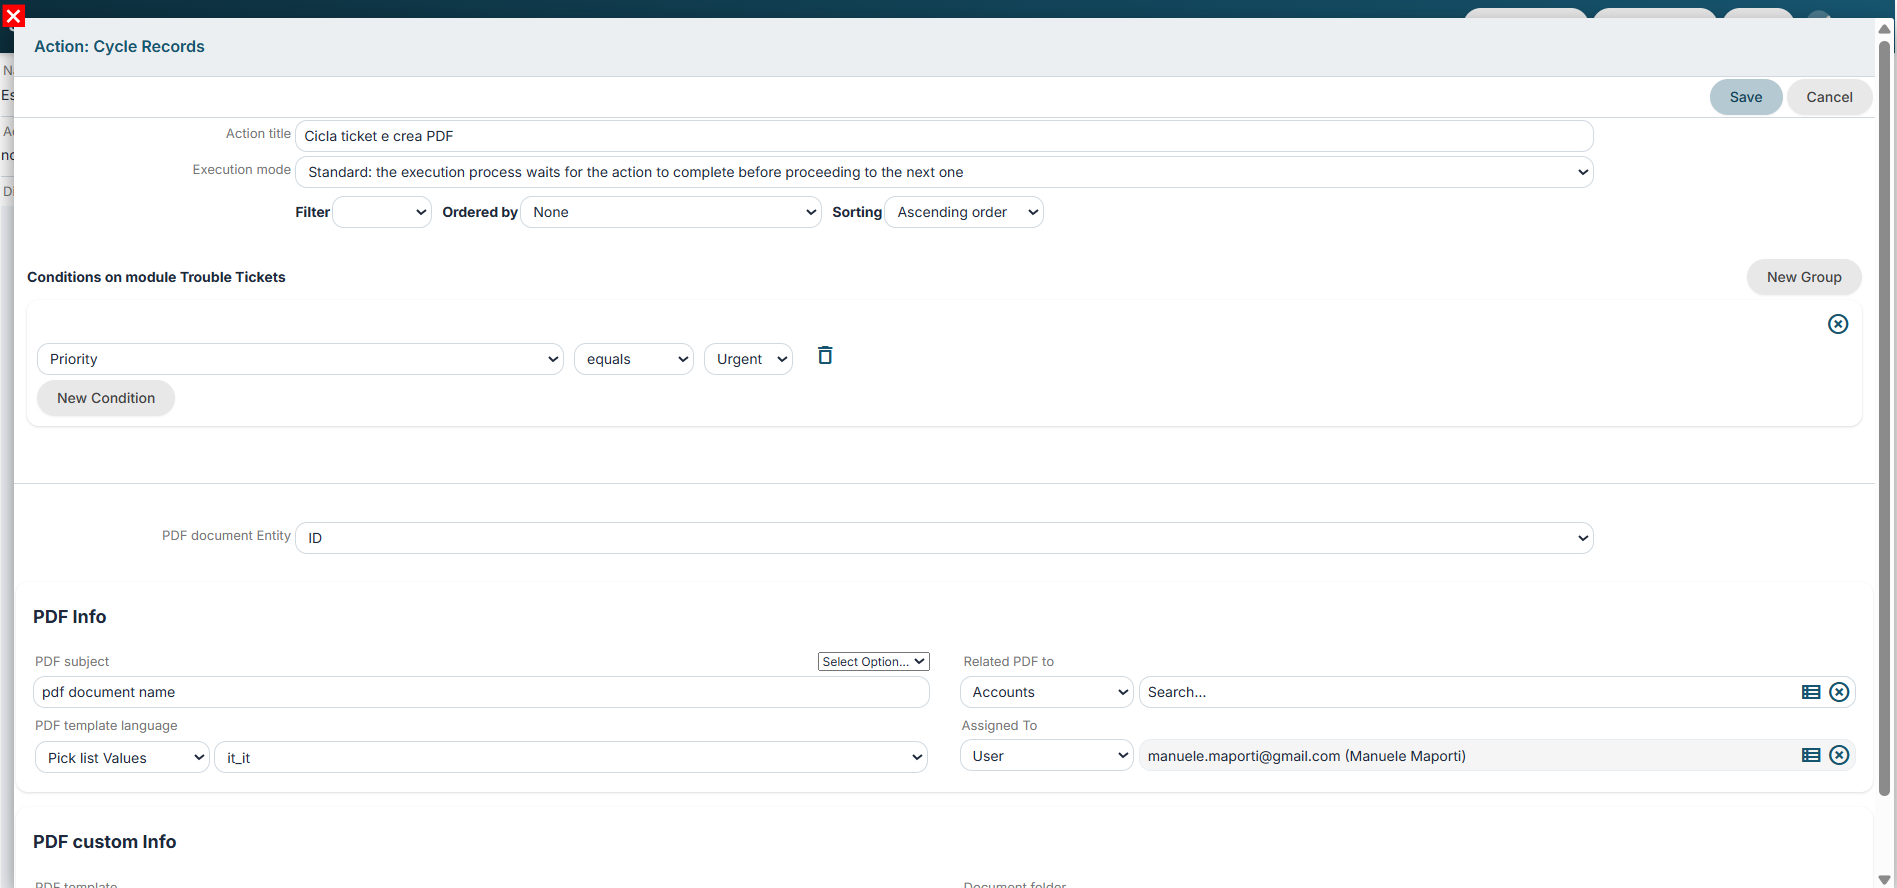Change the Sorting order dropdown
The image size is (1897, 888).
[964, 212]
